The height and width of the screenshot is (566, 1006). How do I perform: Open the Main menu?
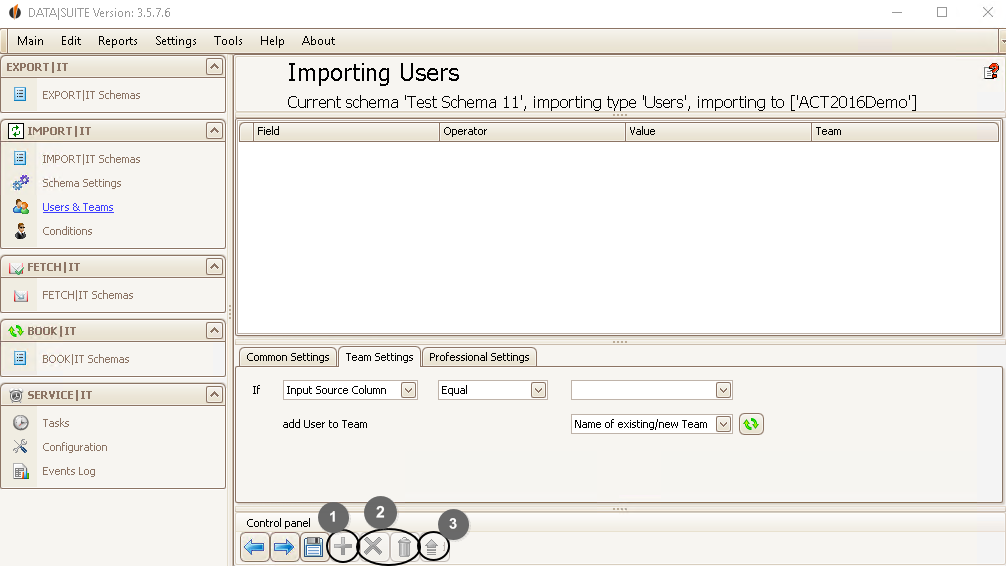(x=30, y=40)
